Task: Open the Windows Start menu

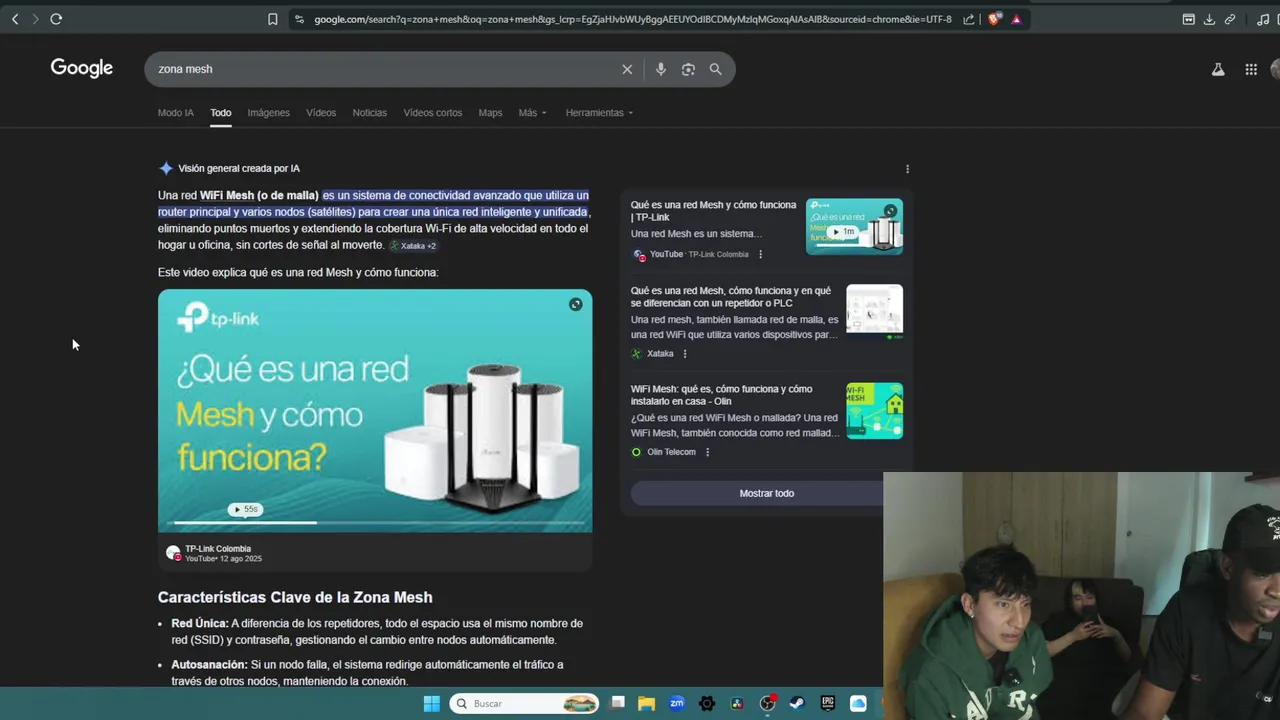Action: [432, 704]
